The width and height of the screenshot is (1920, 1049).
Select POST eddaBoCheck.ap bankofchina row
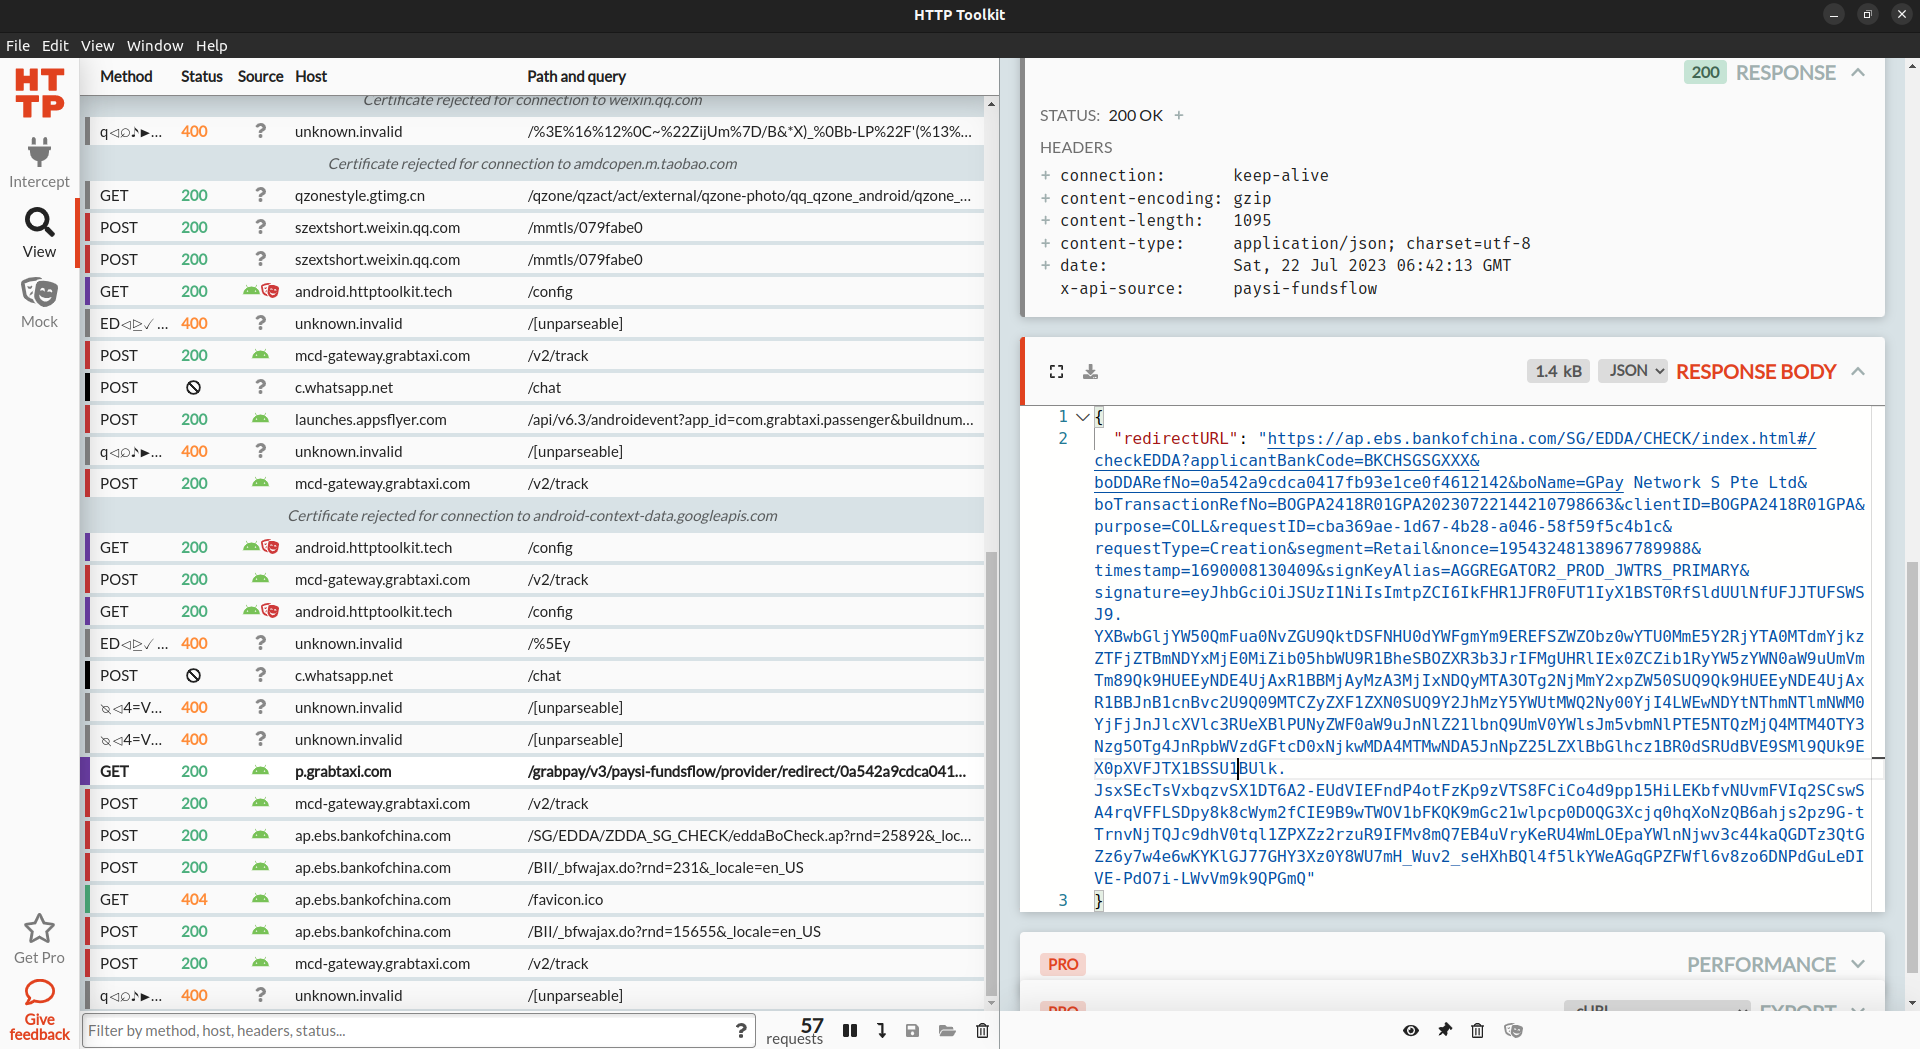[532, 835]
